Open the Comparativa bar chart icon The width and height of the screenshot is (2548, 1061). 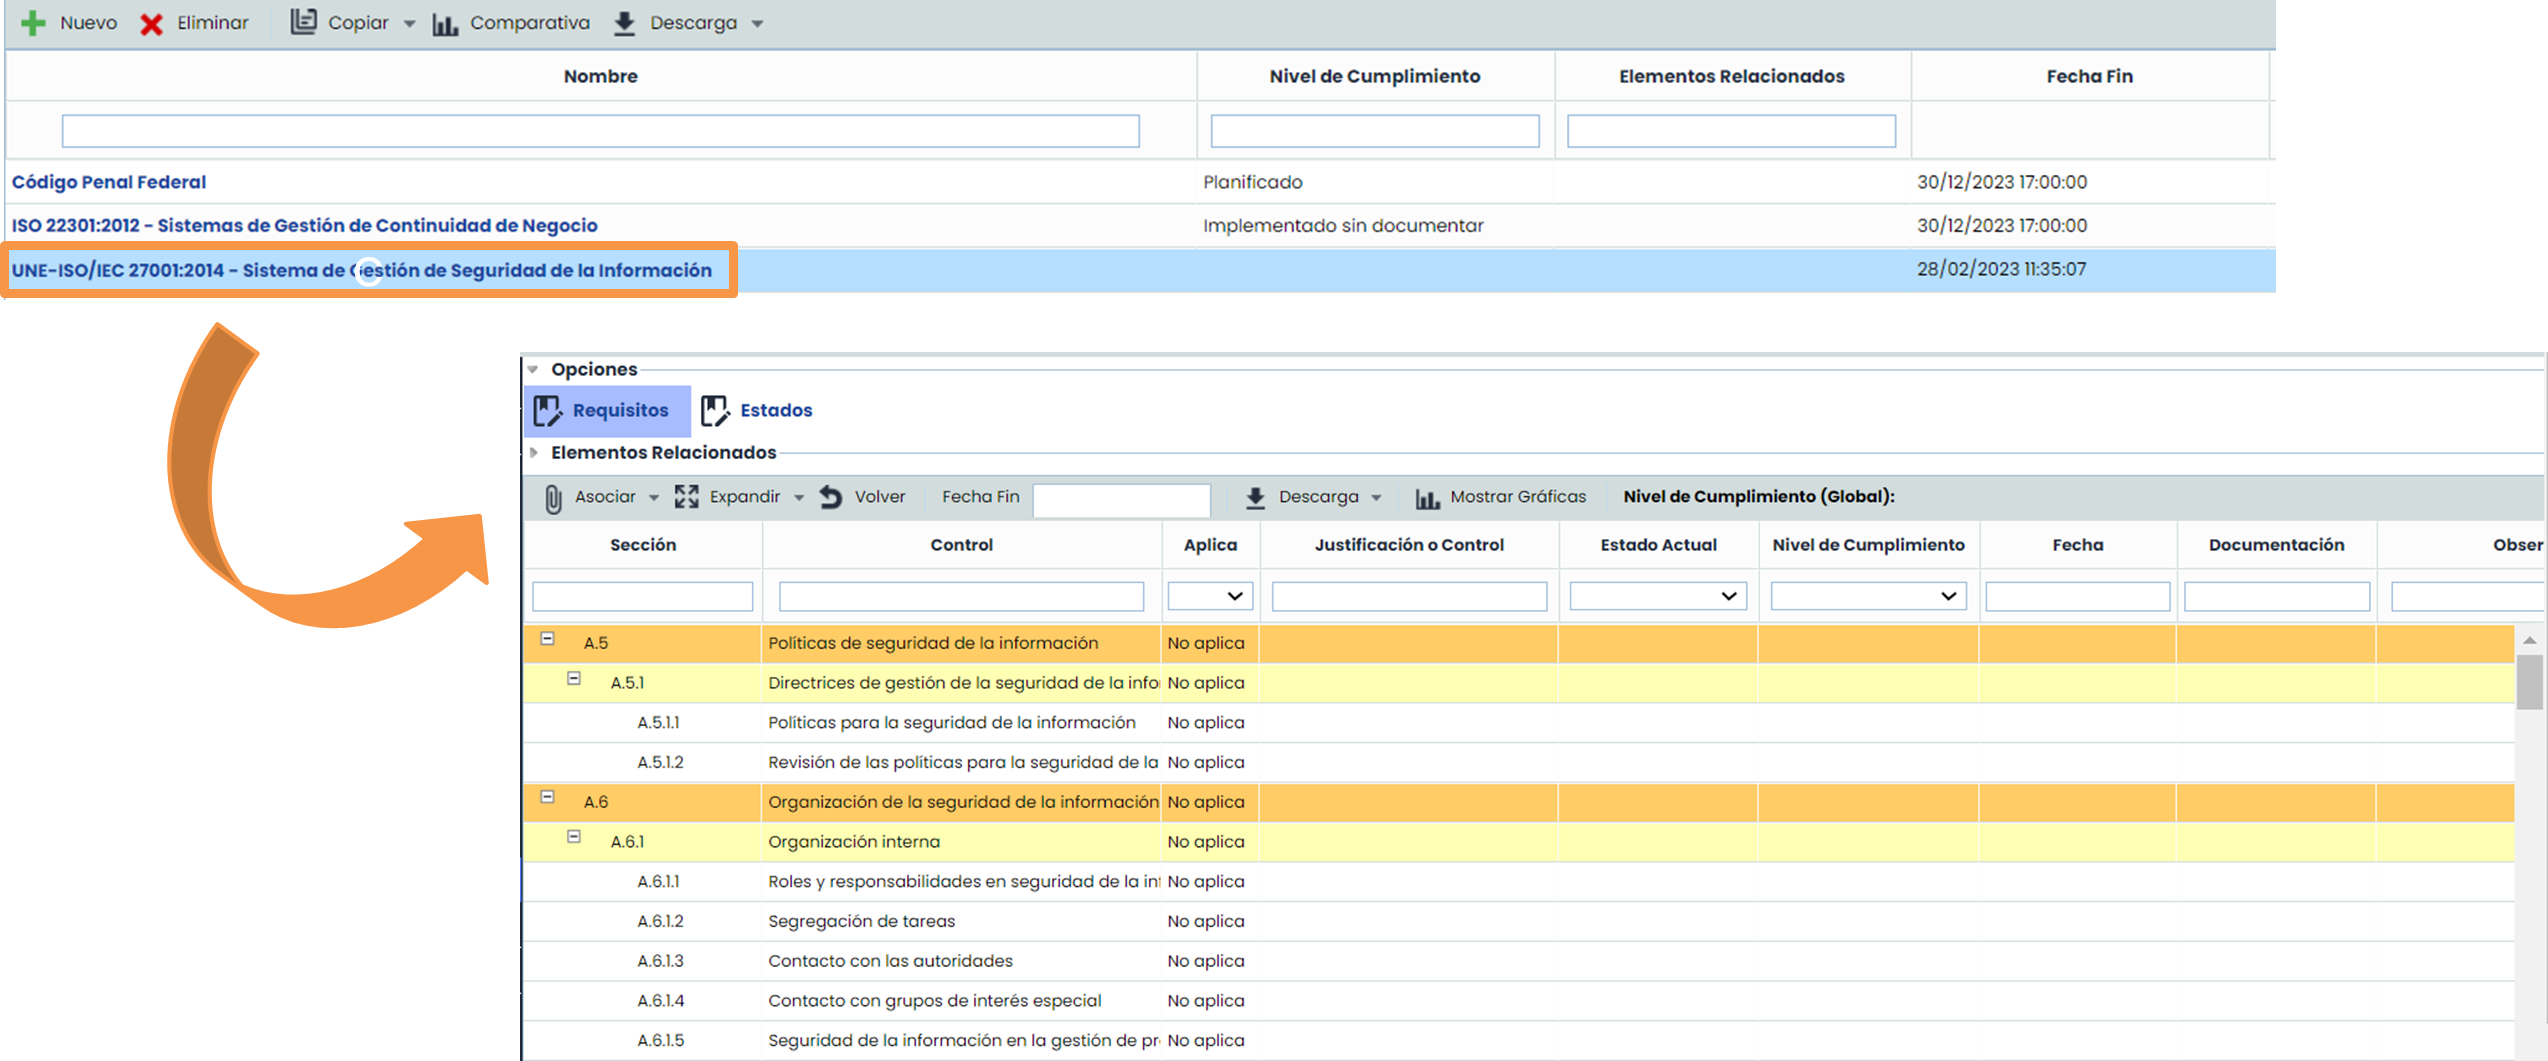(x=445, y=24)
